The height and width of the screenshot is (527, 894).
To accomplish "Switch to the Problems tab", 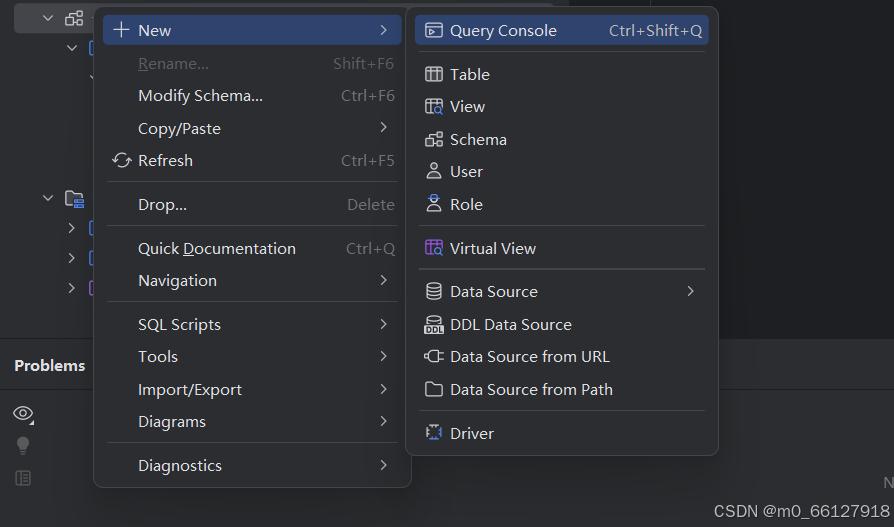I will 50,366.
